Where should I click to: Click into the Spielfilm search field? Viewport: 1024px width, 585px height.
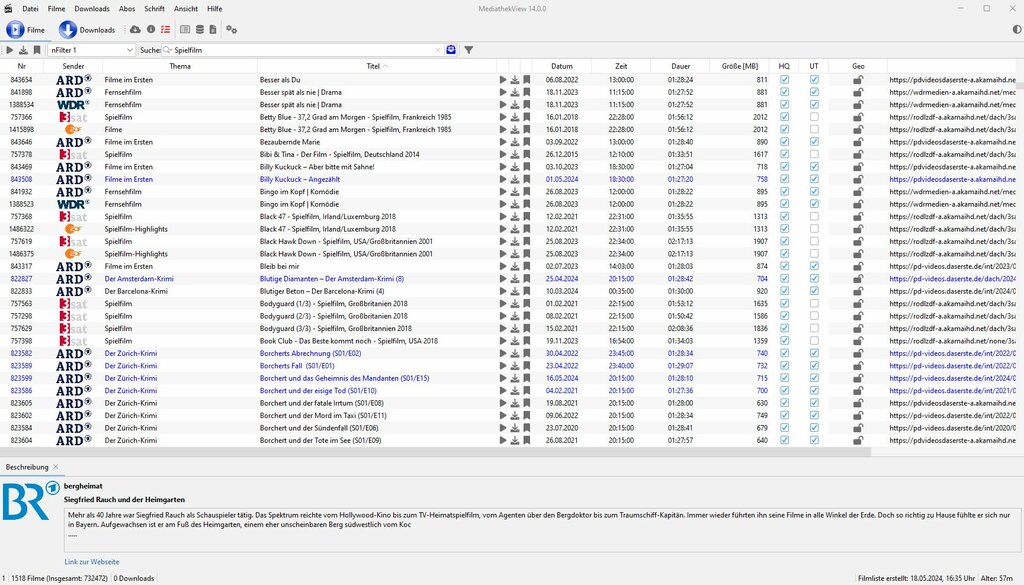304,50
